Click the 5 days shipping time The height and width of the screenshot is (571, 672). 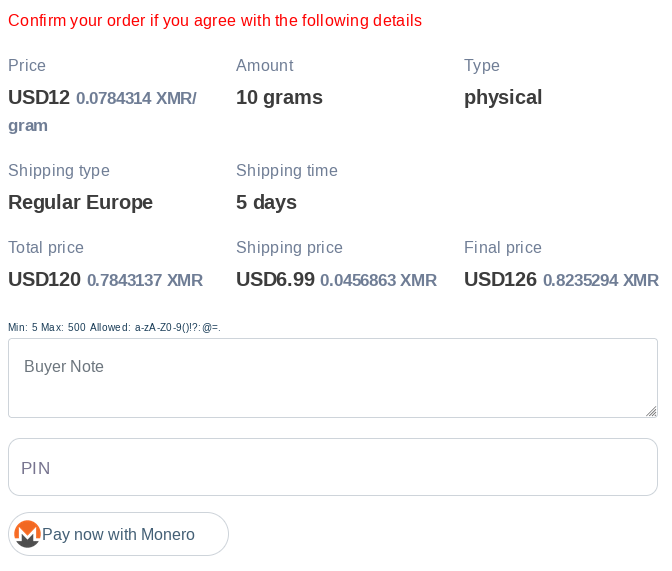[266, 203]
